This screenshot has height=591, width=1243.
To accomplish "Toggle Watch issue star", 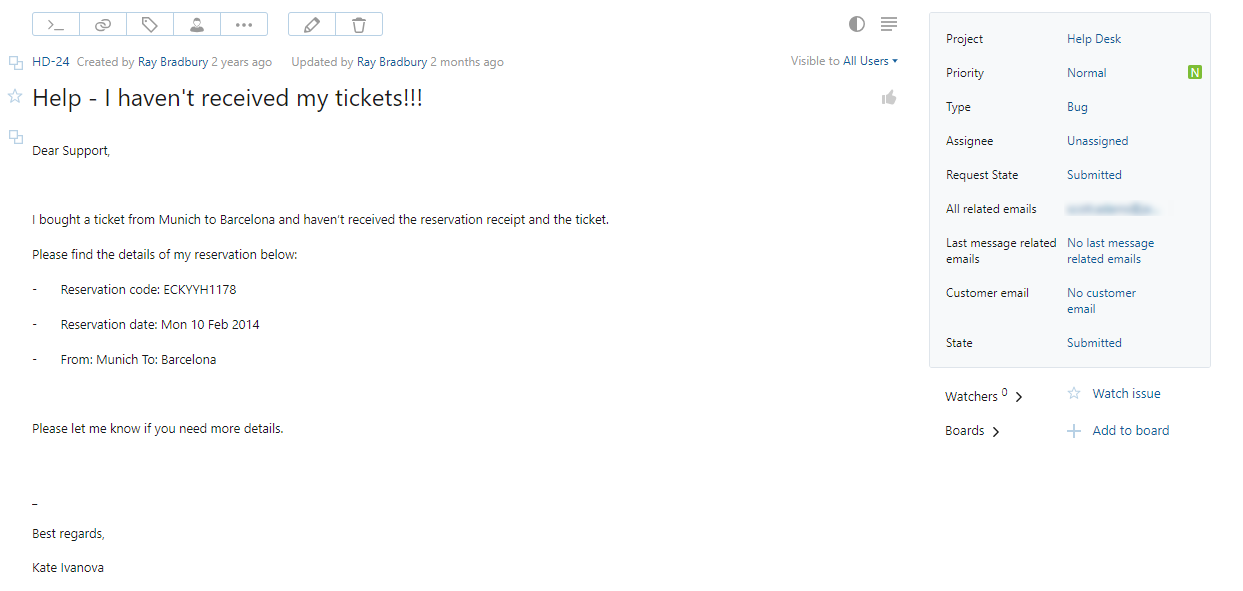I will click(x=1074, y=394).
